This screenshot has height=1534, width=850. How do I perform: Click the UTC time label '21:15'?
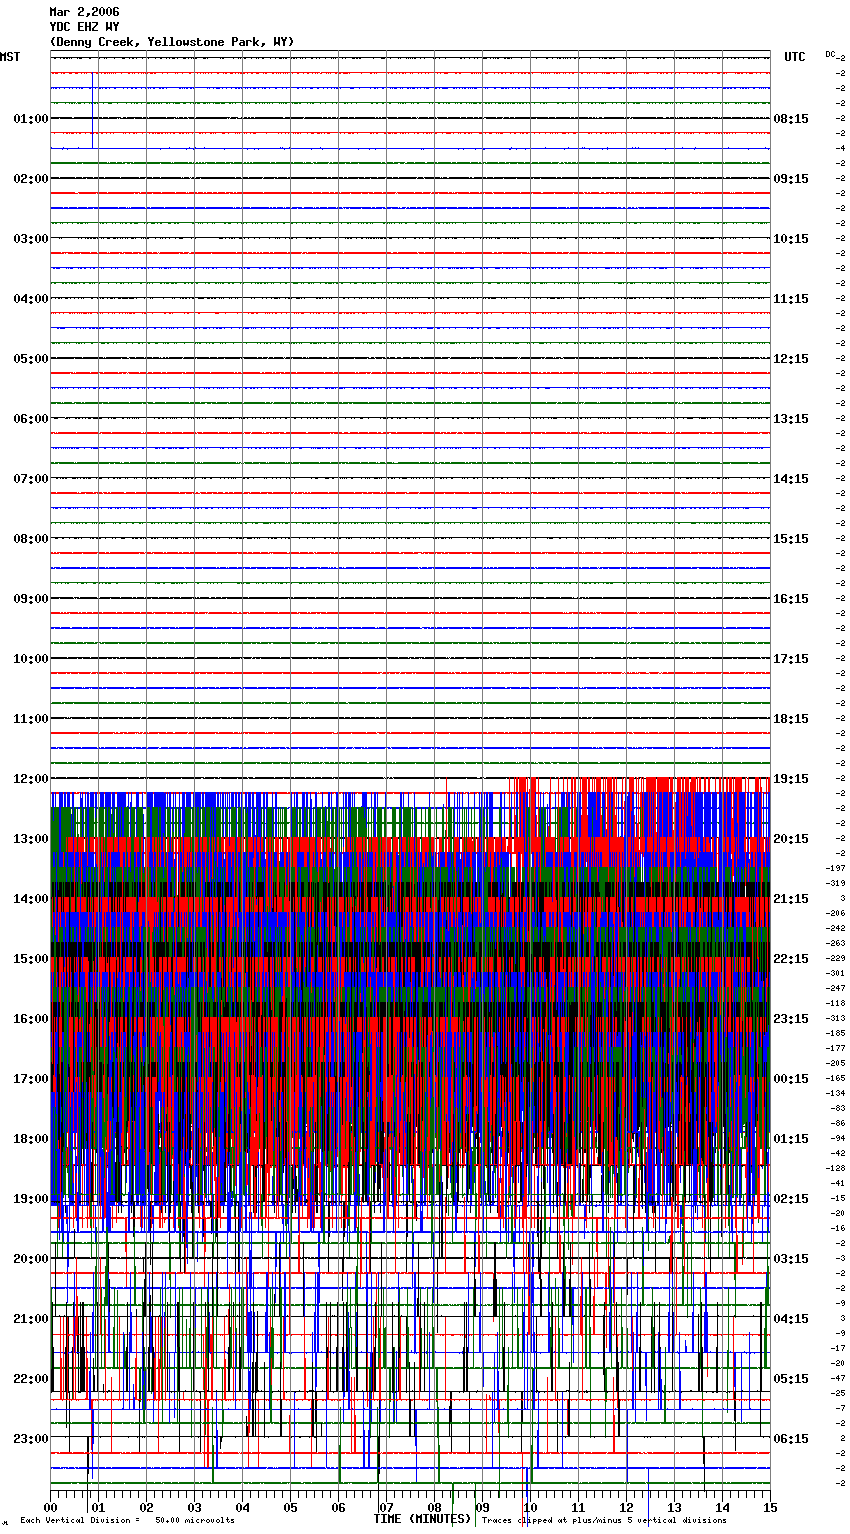(x=791, y=899)
